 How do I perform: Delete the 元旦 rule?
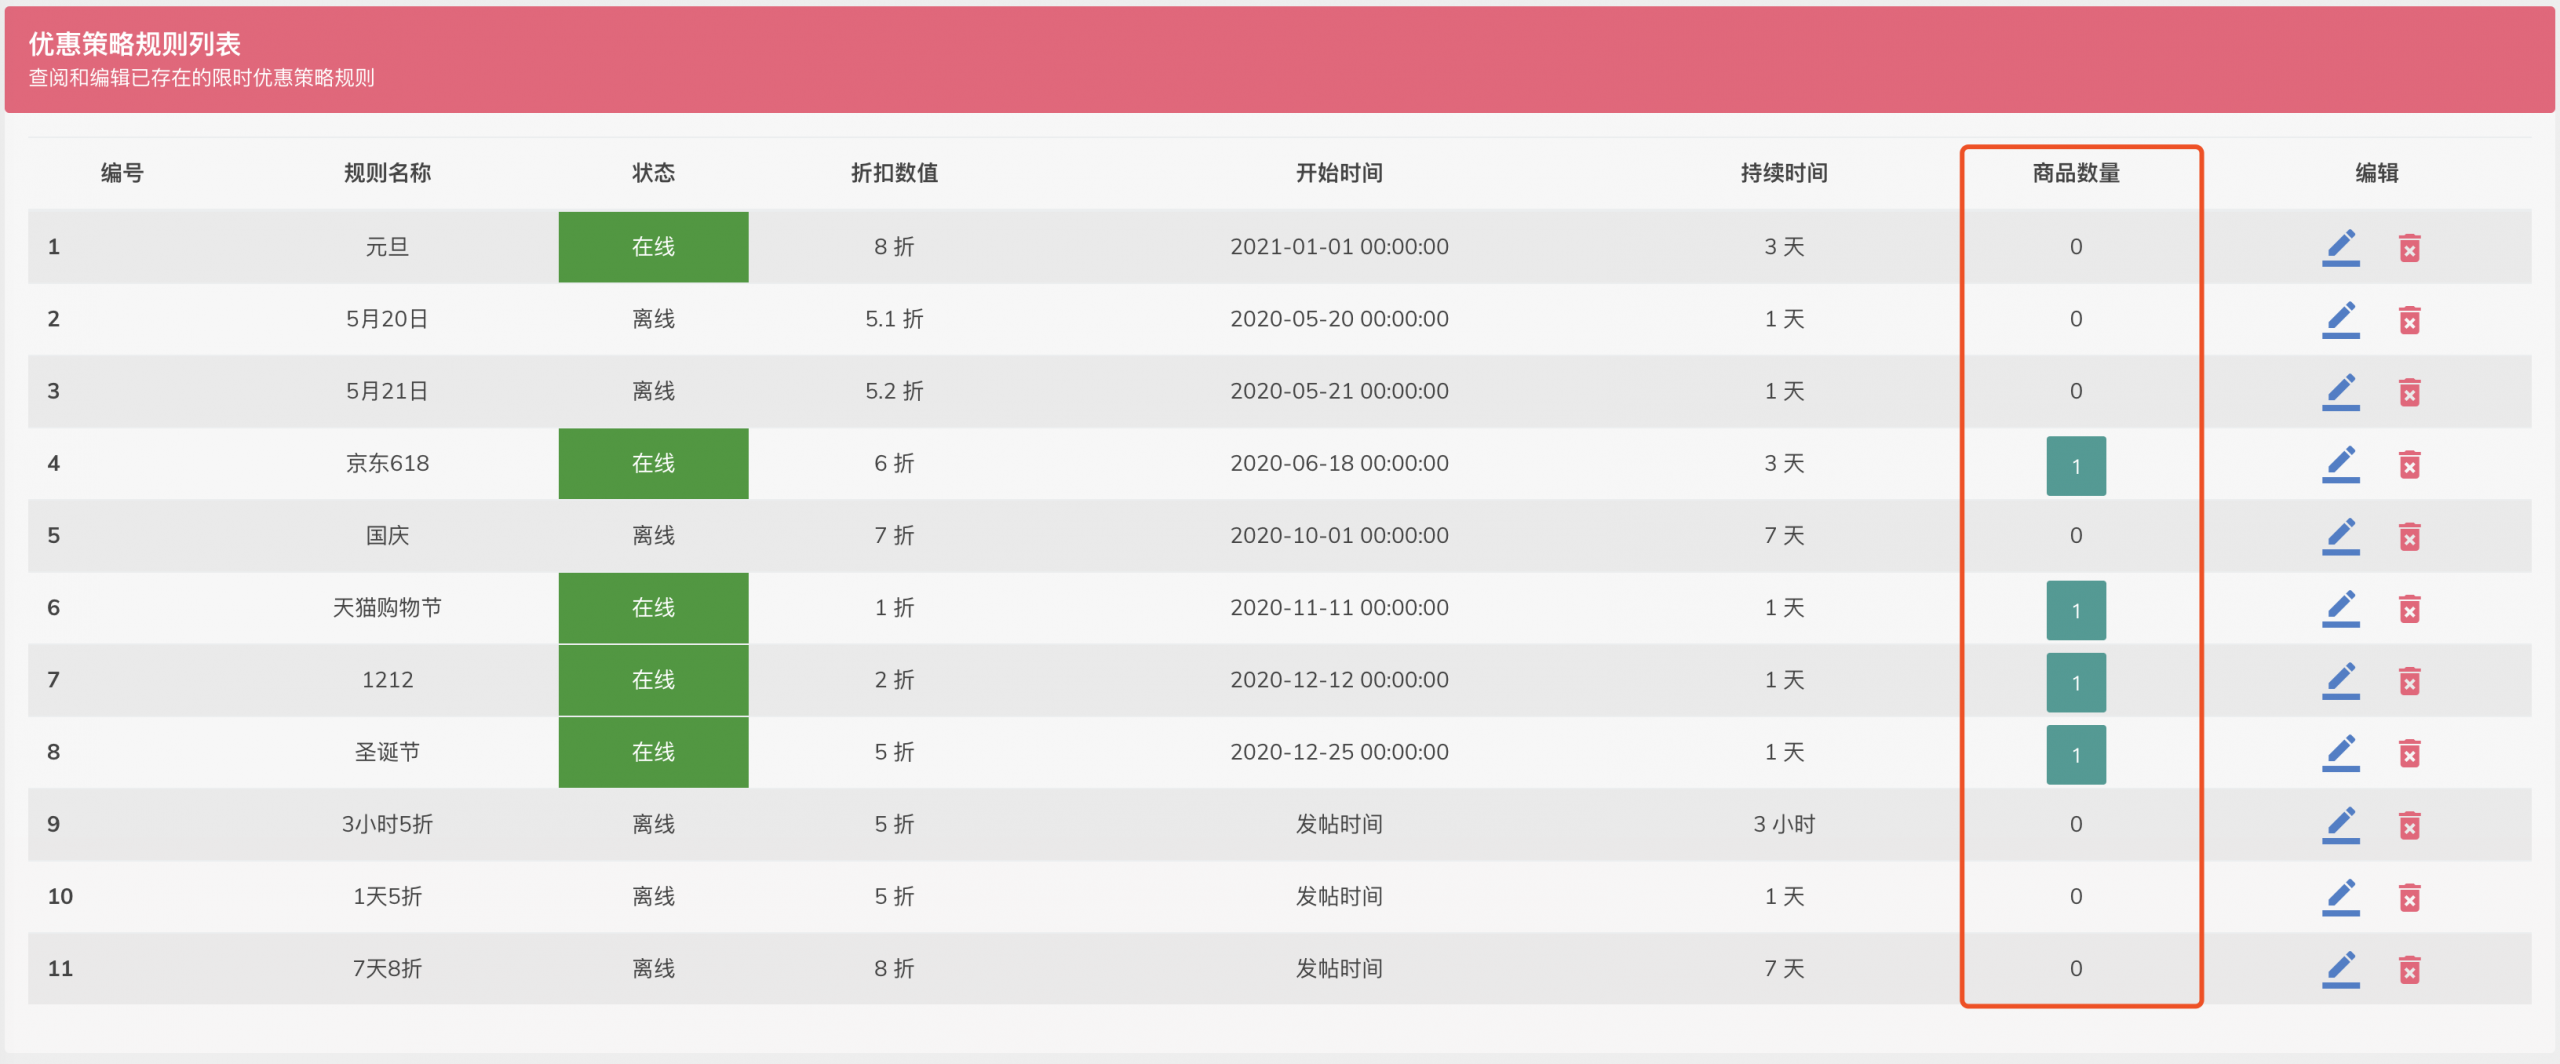coord(2409,248)
